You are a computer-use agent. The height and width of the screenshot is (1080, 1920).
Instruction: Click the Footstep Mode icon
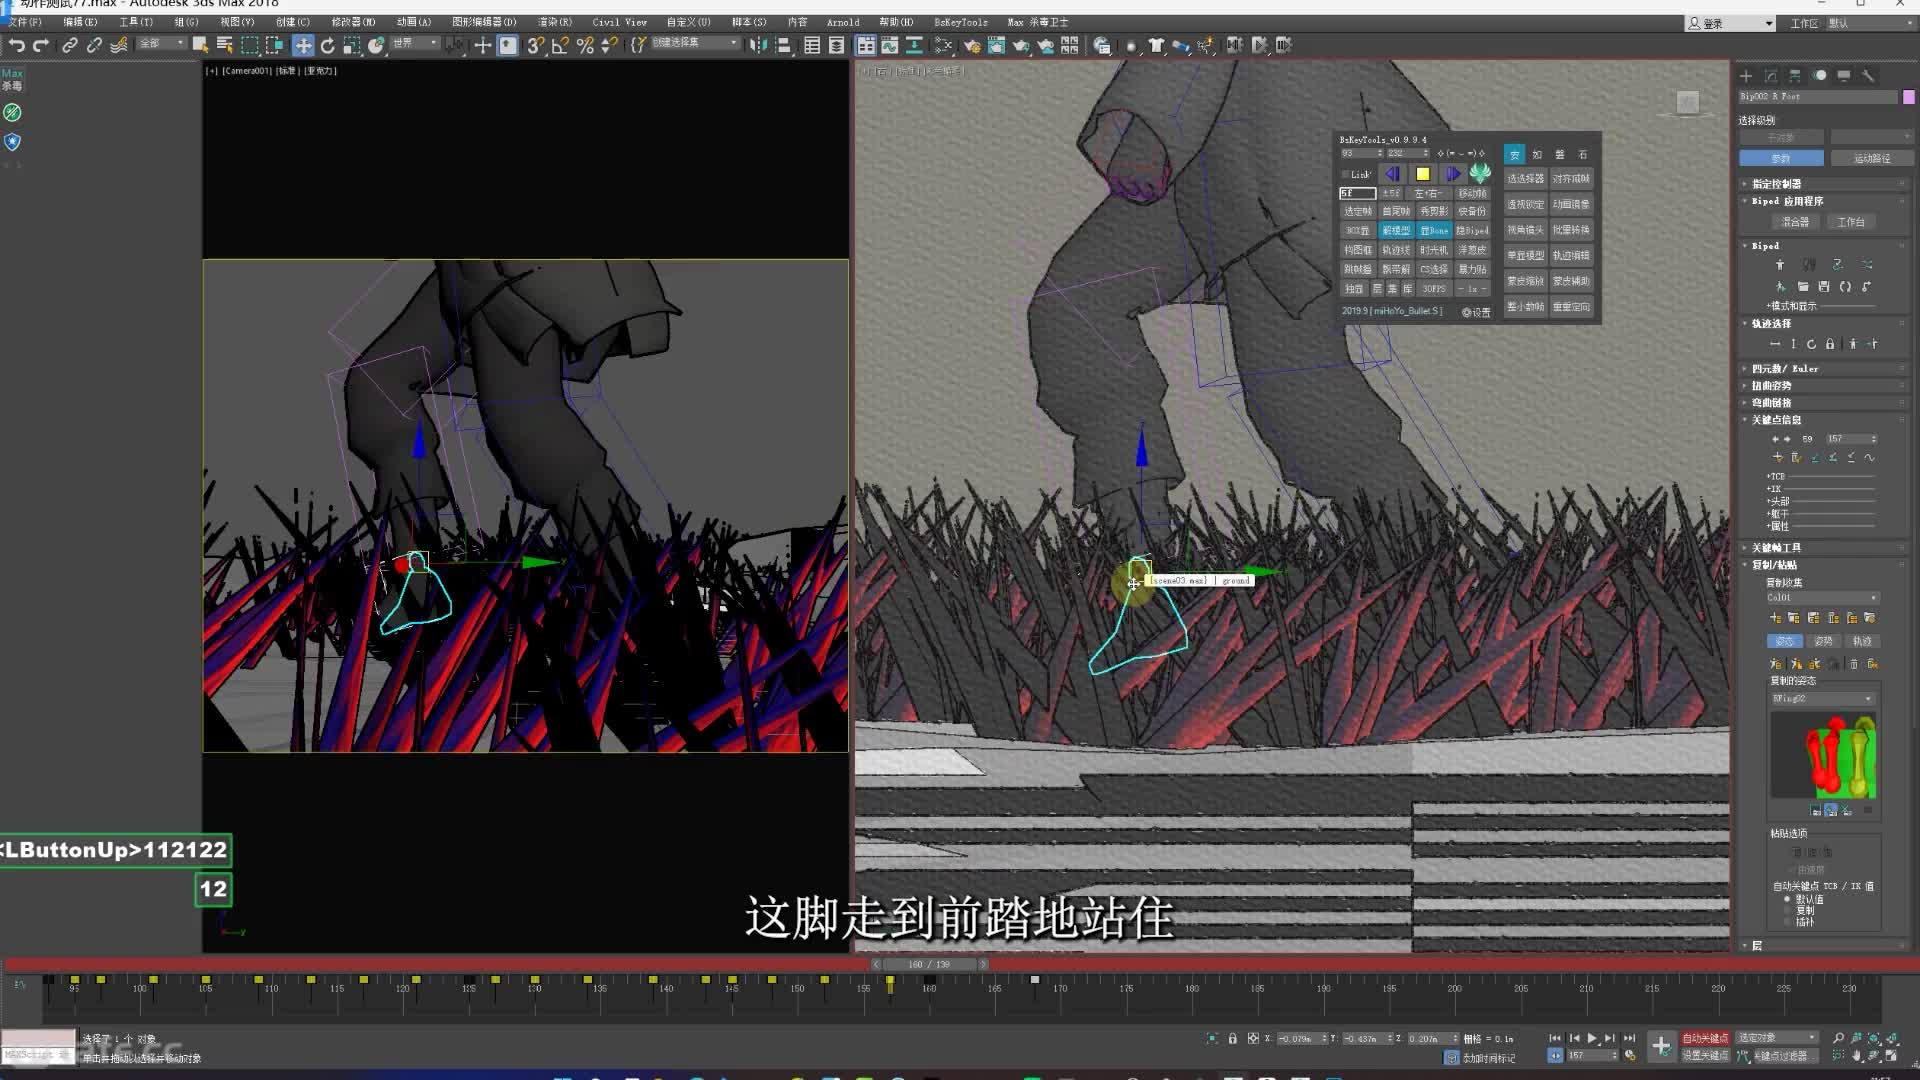pyautogui.click(x=1809, y=265)
